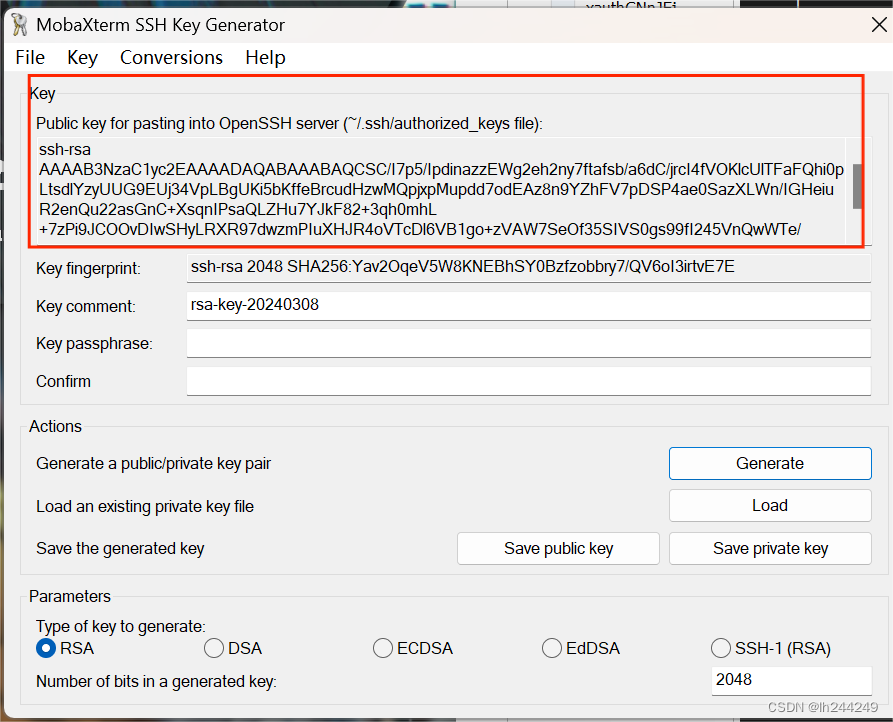The image size is (893, 722).
Task: Open the Key menu
Action: (82, 58)
